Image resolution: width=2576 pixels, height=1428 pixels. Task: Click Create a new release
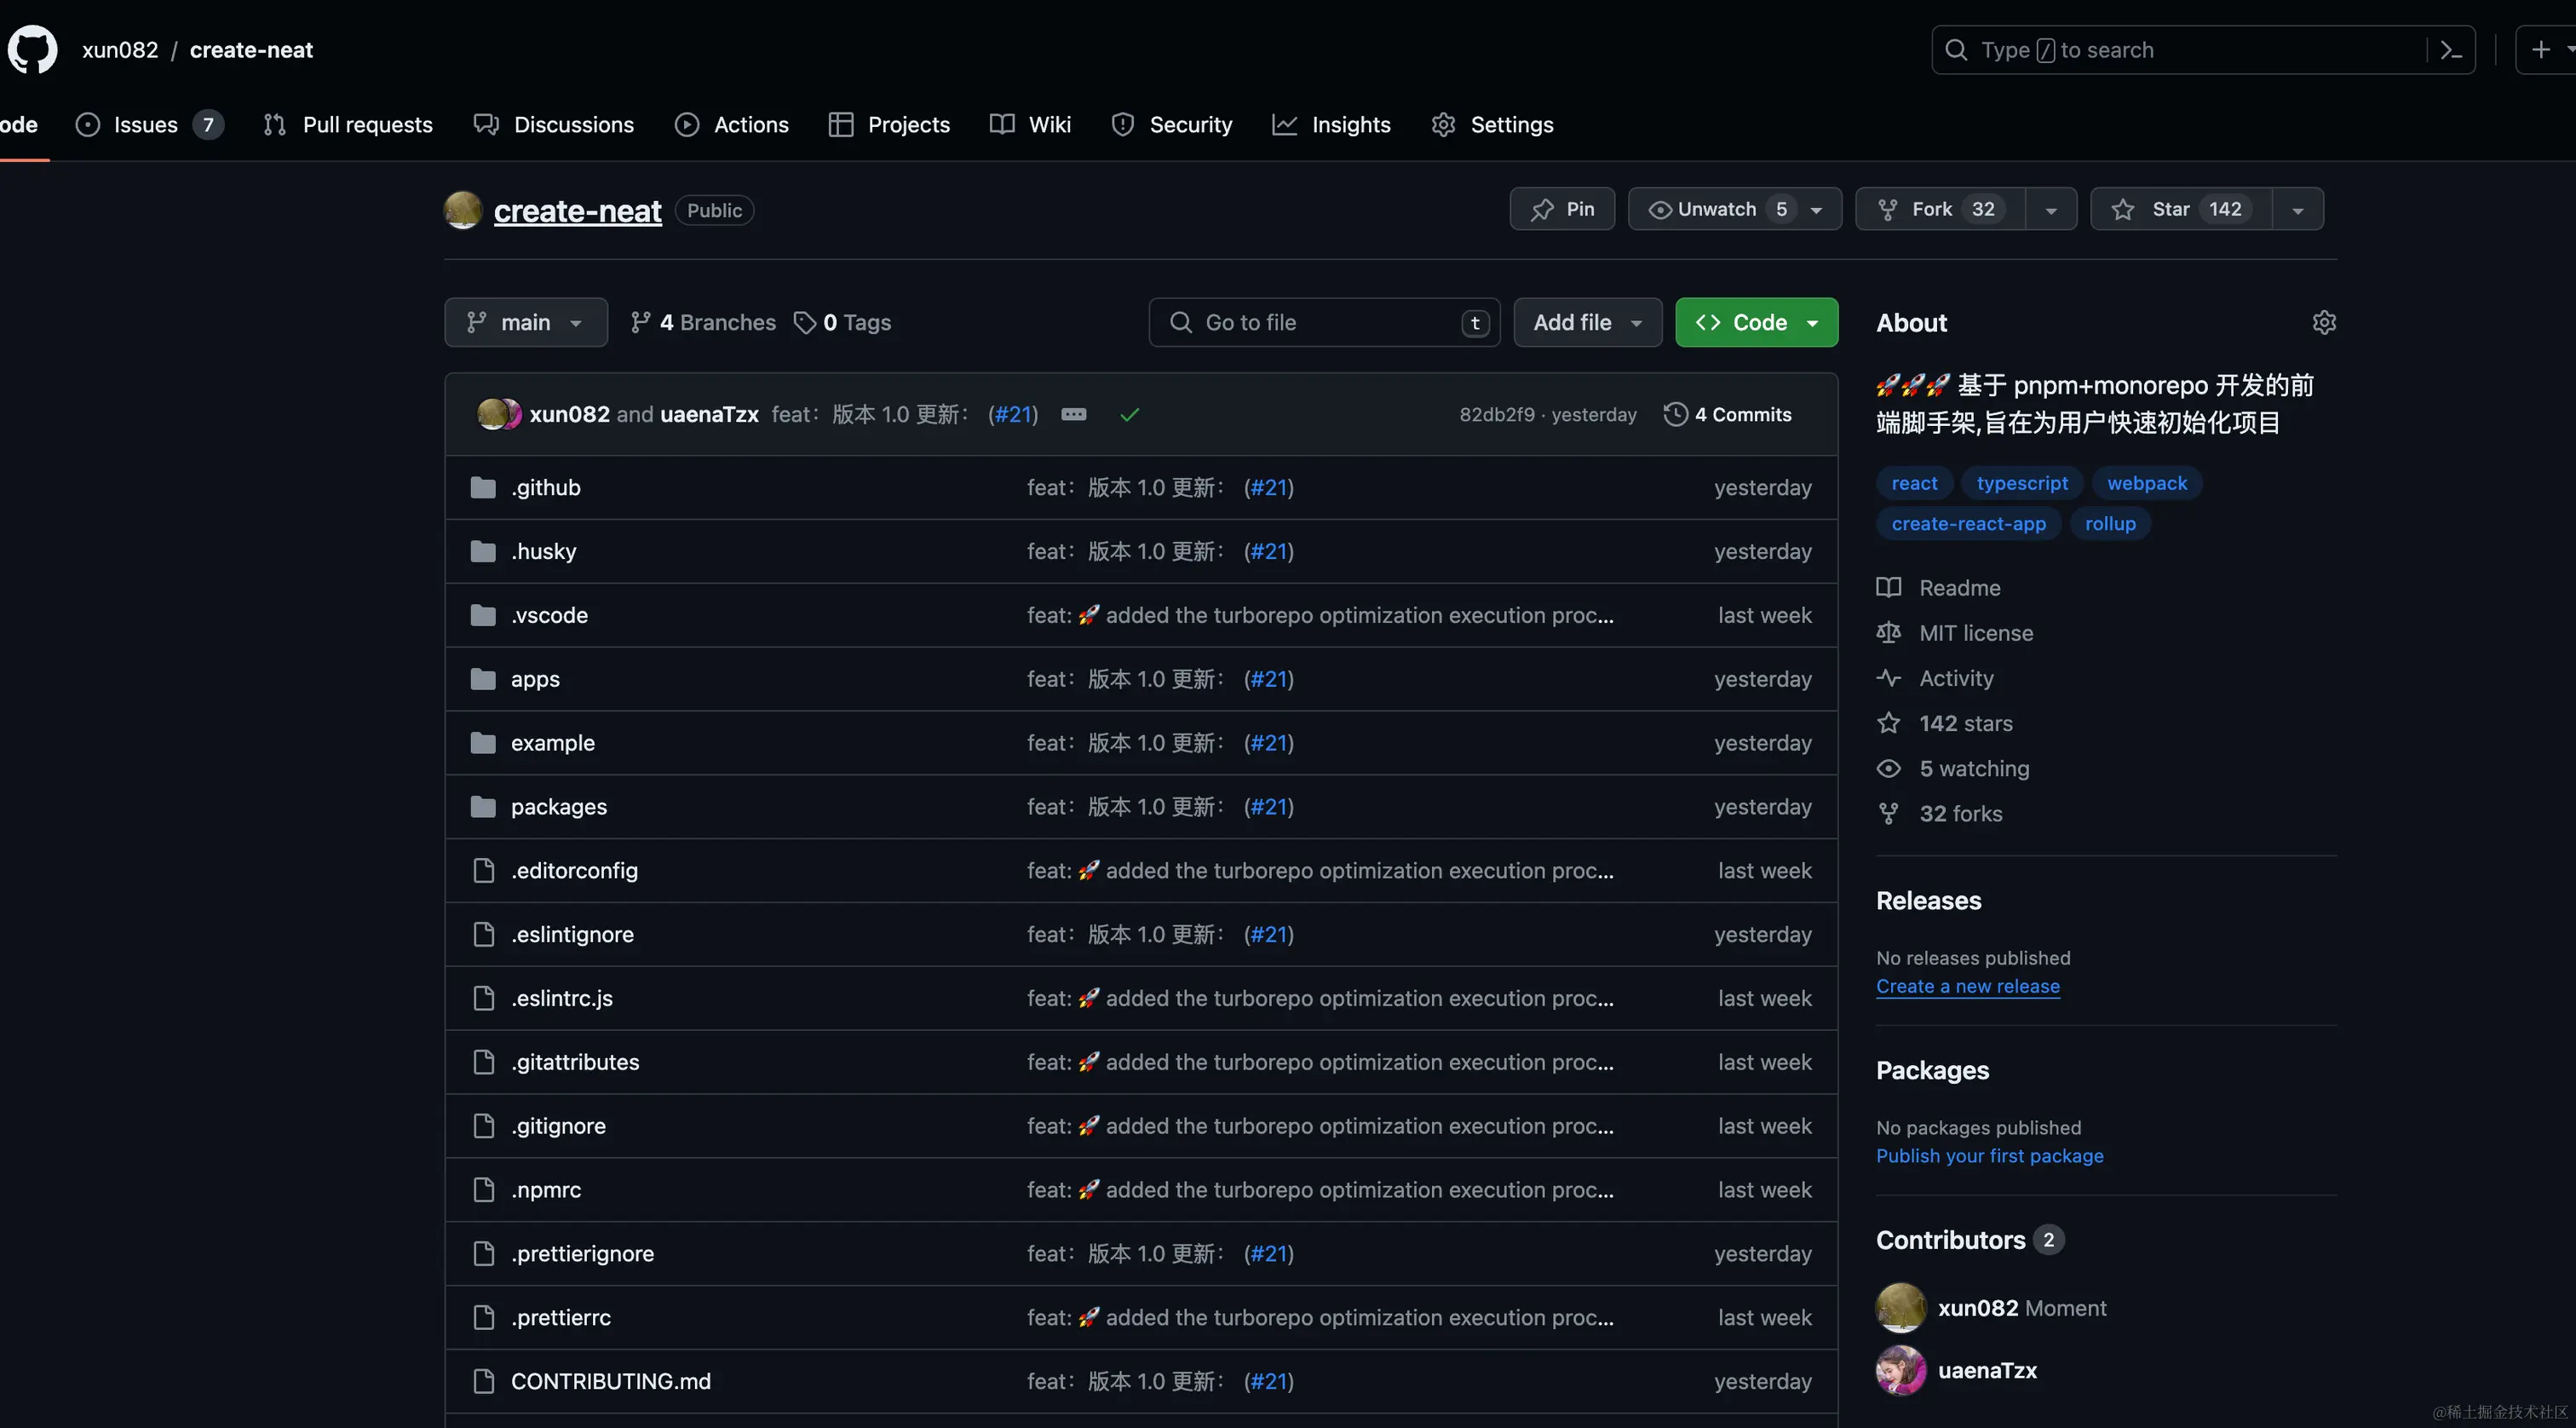(1968, 986)
